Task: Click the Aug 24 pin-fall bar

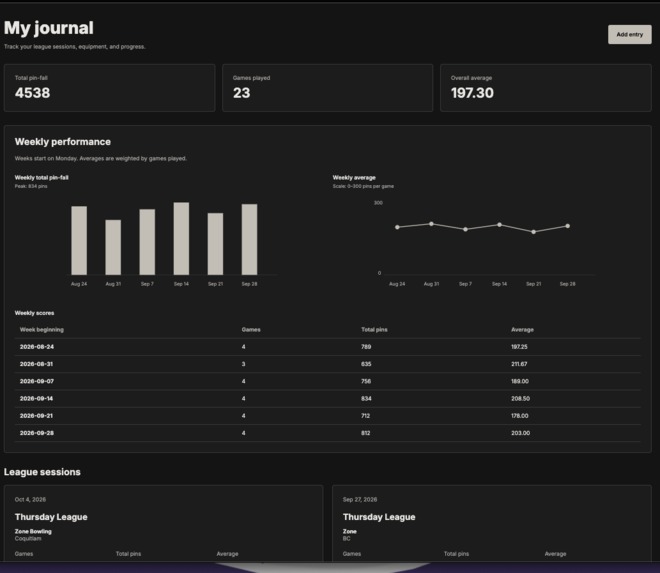Action: [x=79, y=240]
